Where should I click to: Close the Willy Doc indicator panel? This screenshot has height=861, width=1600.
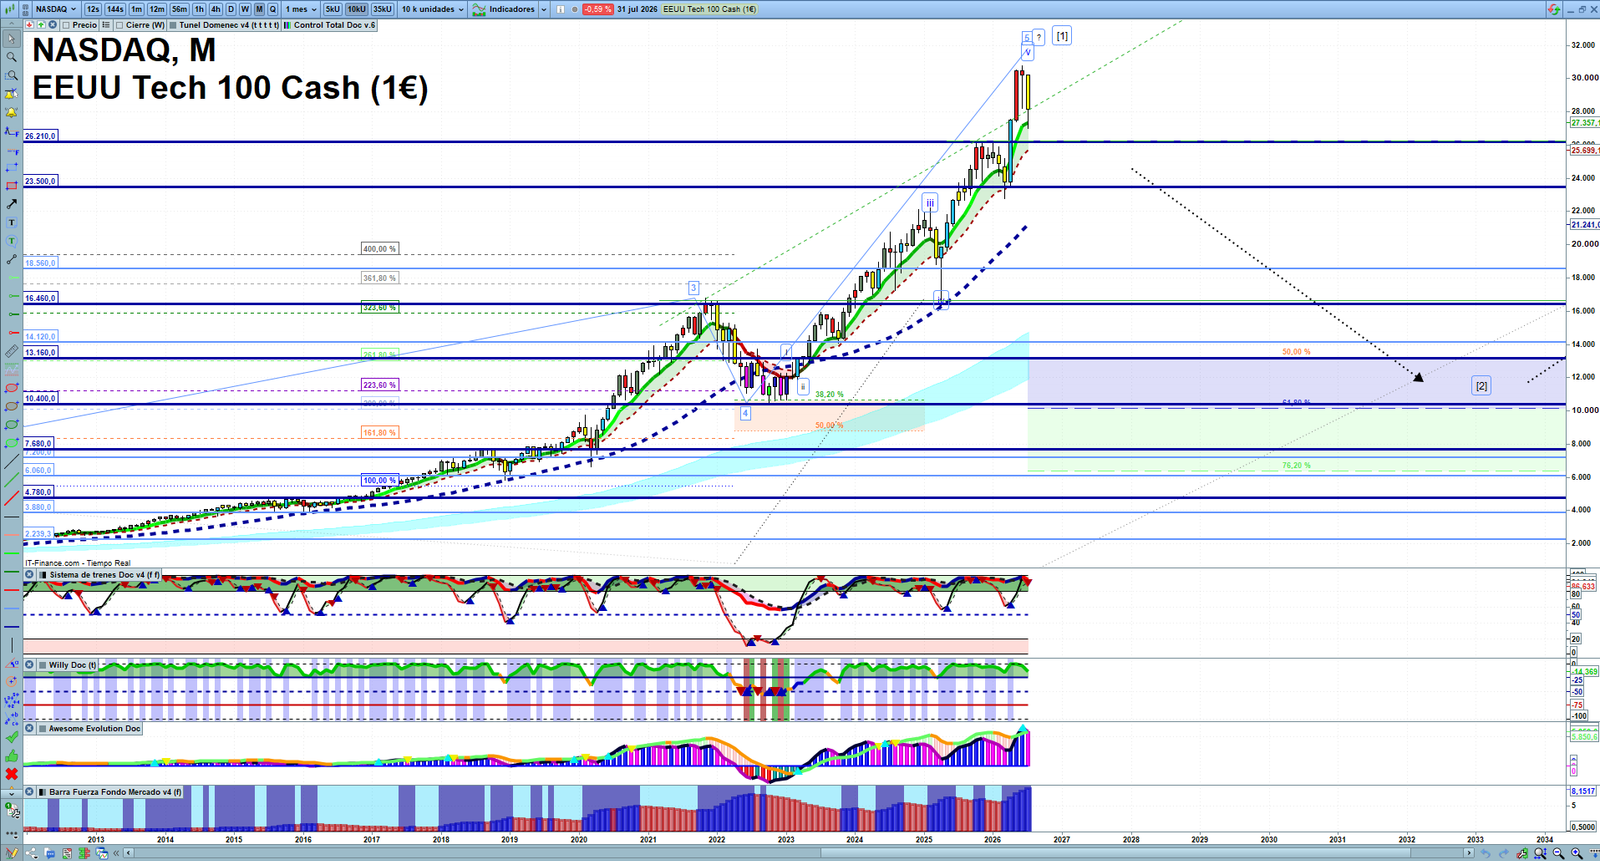30,664
